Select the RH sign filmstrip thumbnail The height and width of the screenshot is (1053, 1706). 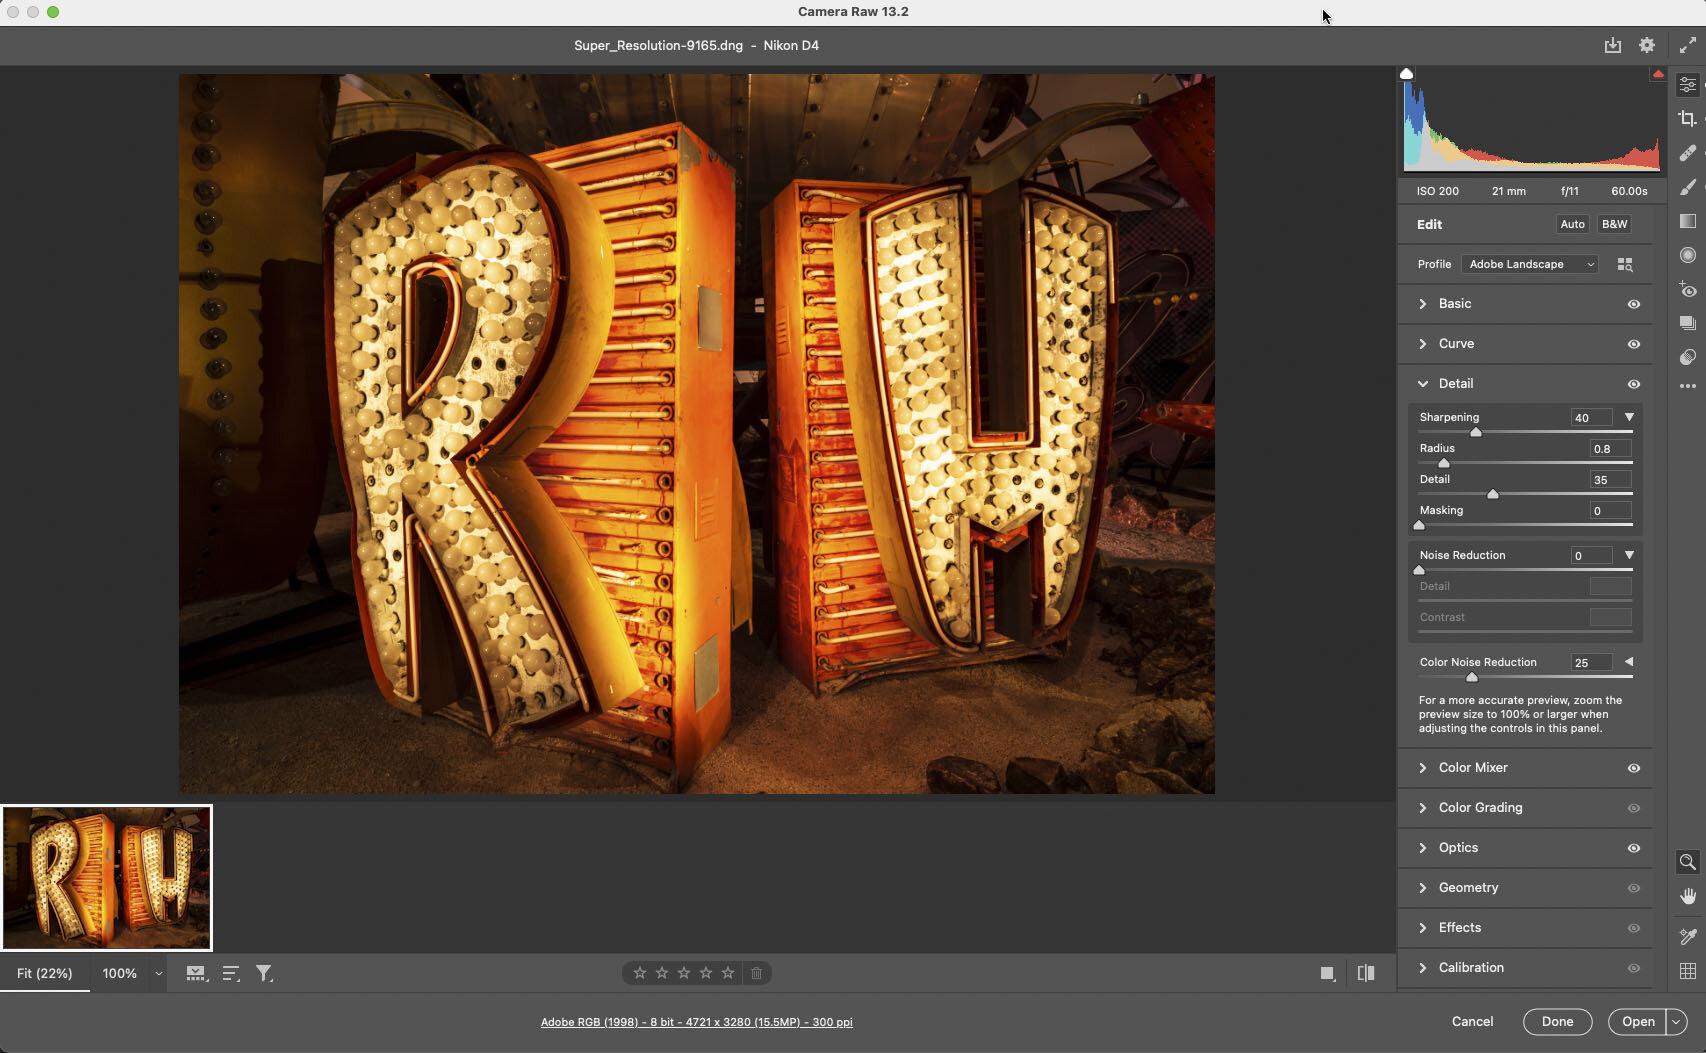tap(107, 878)
